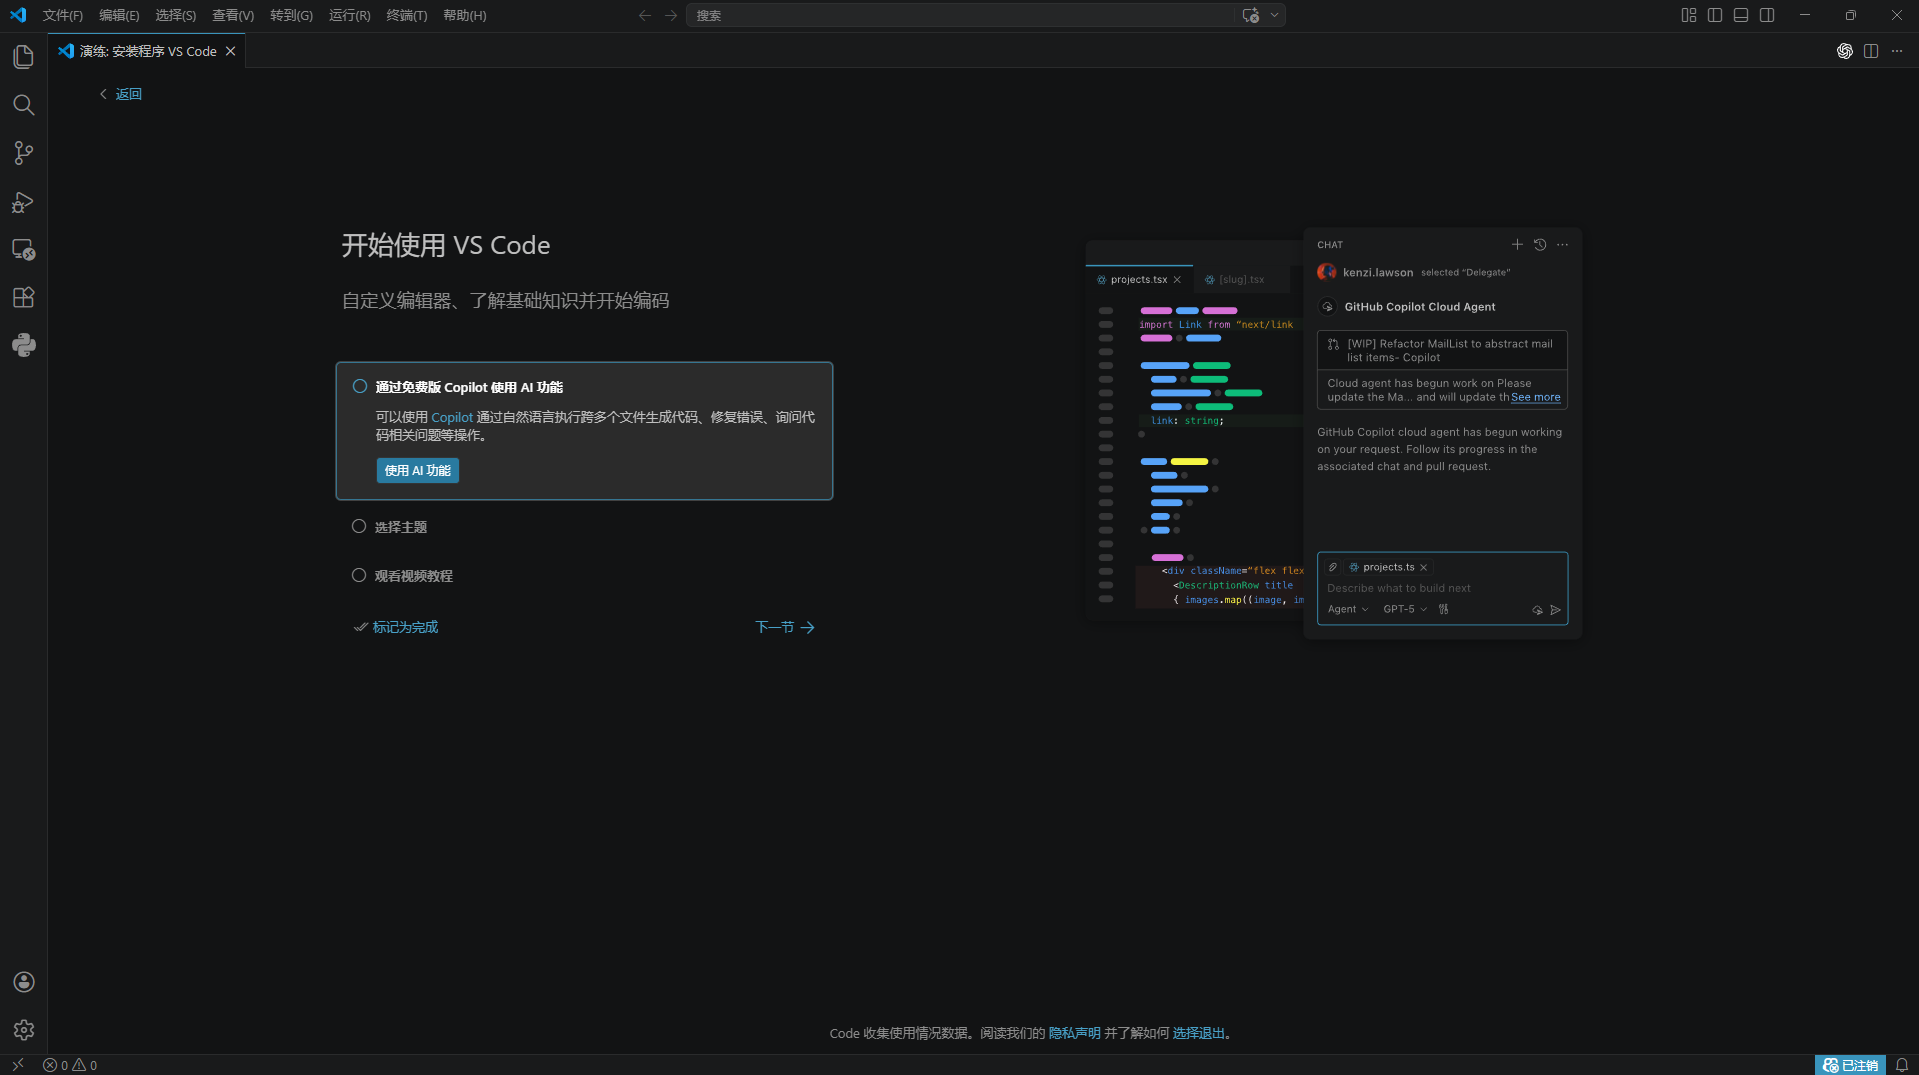Open the See more link in Chat
The width and height of the screenshot is (1919, 1075).
[x=1536, y=397]
